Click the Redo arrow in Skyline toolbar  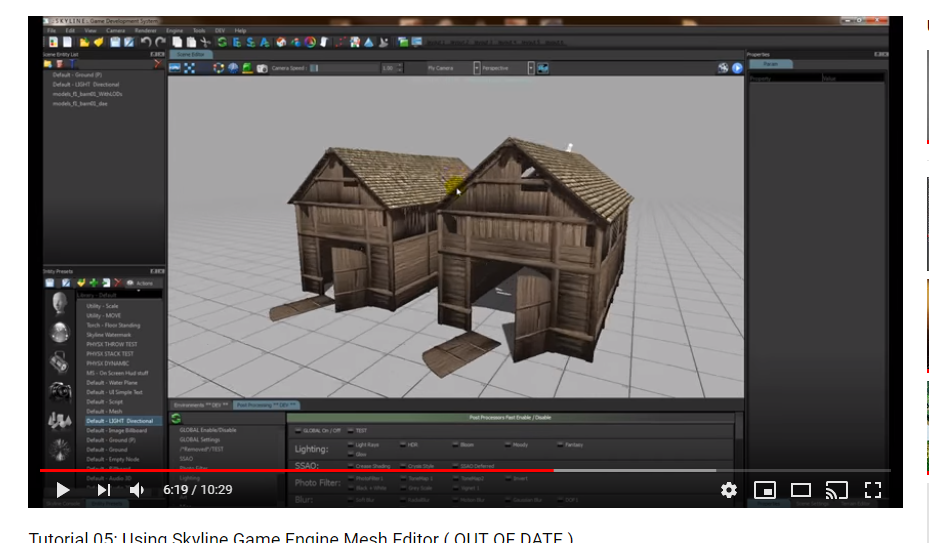[x=160, y=42]
